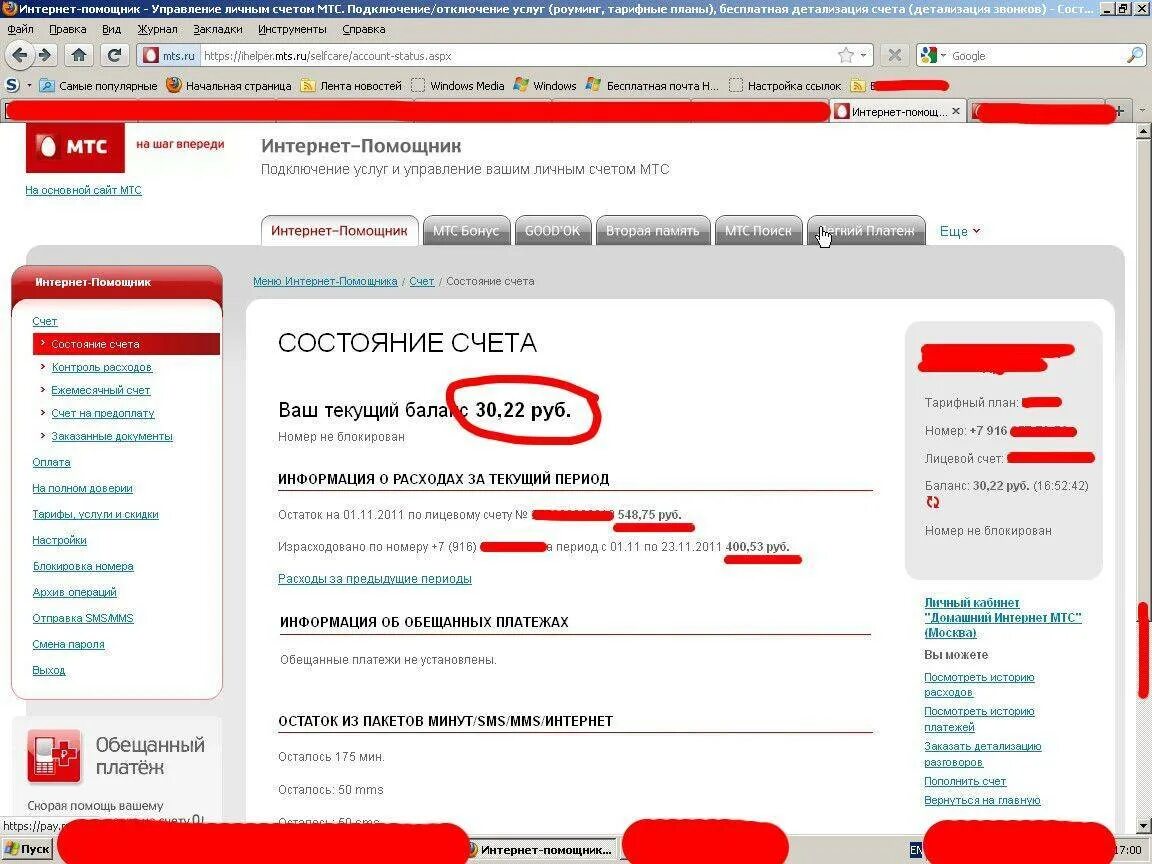This screenshot has width=1152, height=864.
Task: Switch to the МТС Поиск tab
Action: 758,231
